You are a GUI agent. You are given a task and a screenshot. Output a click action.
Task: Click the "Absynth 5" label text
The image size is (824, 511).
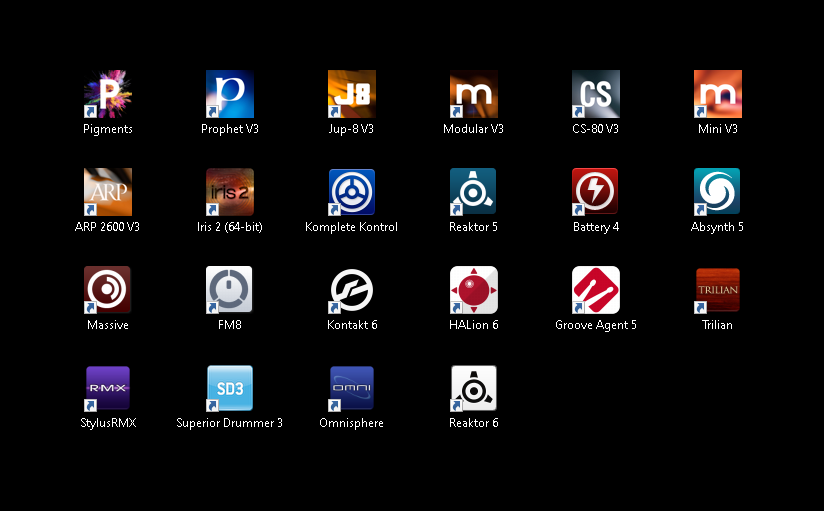pyautogui.click(x=717, y=227)
